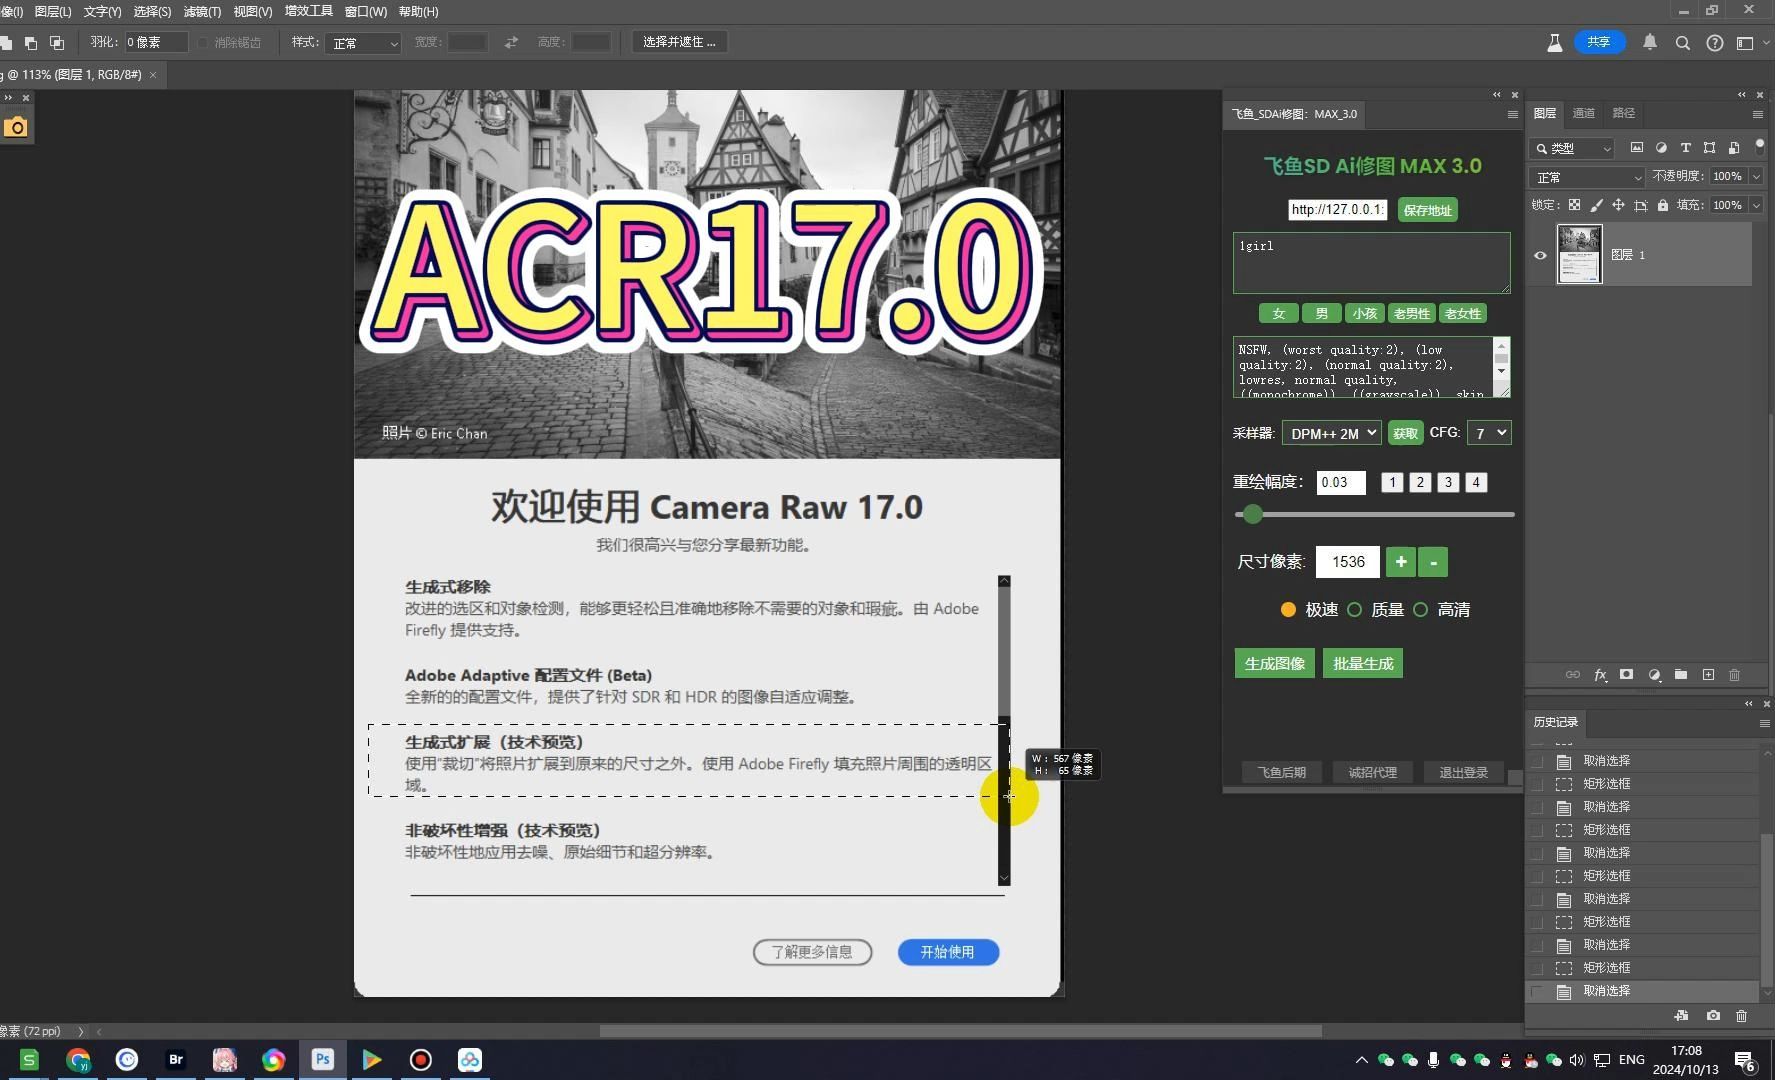Hide 图层 1 with its eye toggle
Viewport: 1775px width, 1080px height.
[1541, 255]
